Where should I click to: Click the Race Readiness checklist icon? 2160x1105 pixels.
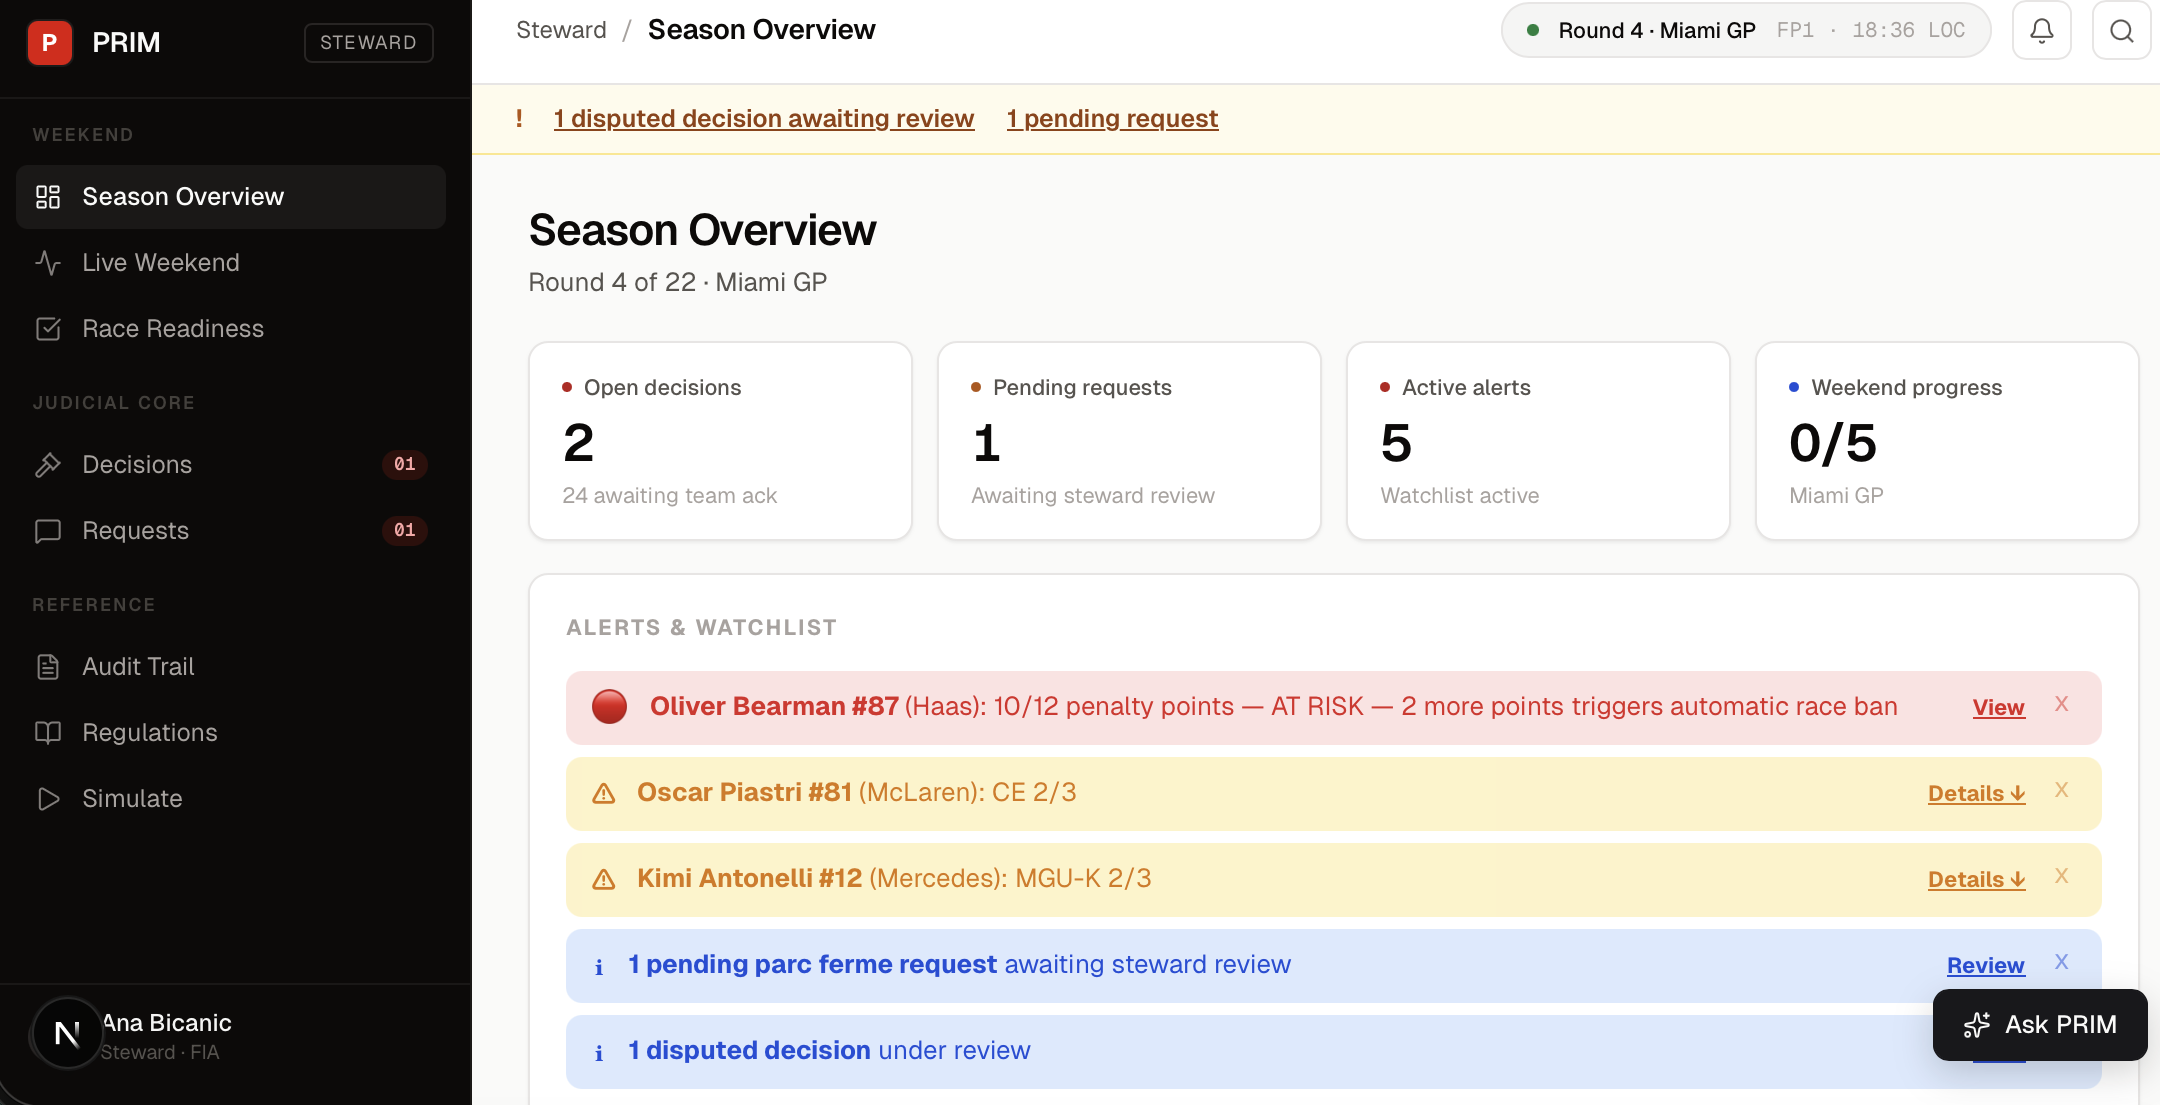[x=47, y=328]
